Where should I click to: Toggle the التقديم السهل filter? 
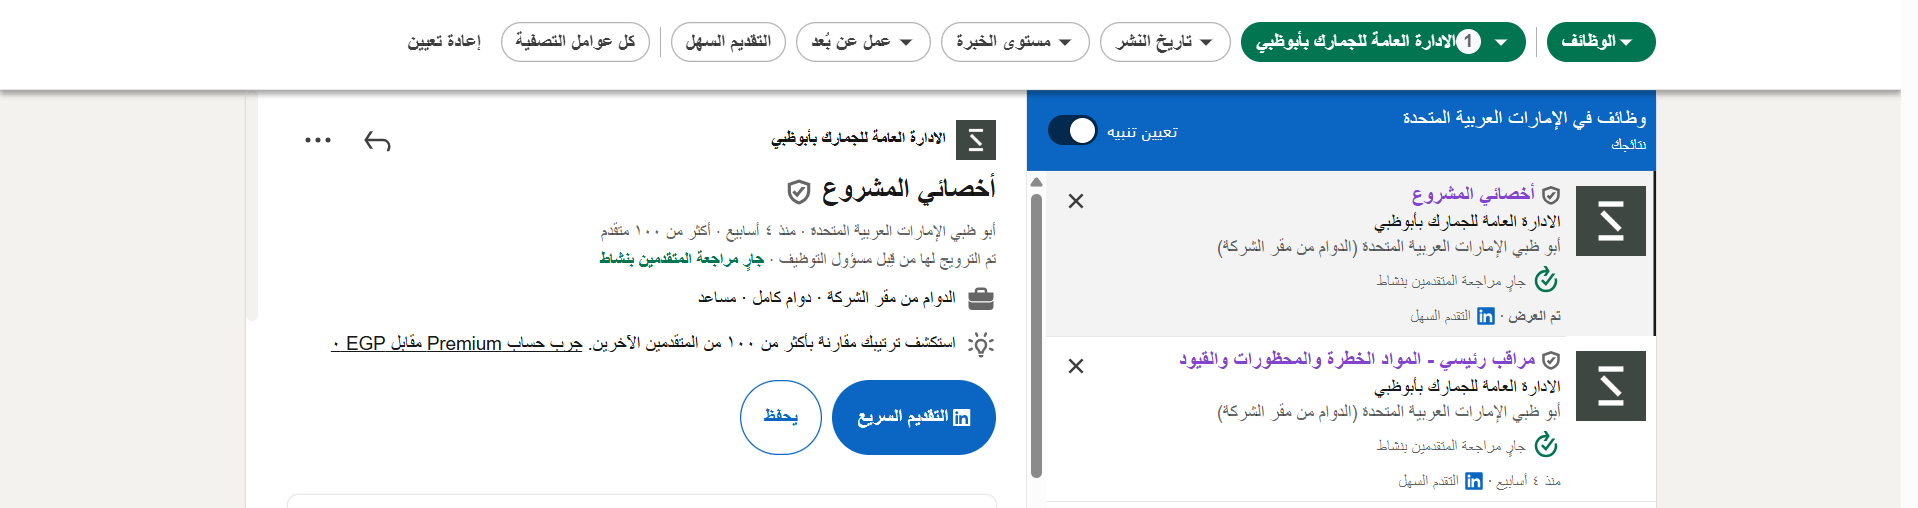pos(728,42)
